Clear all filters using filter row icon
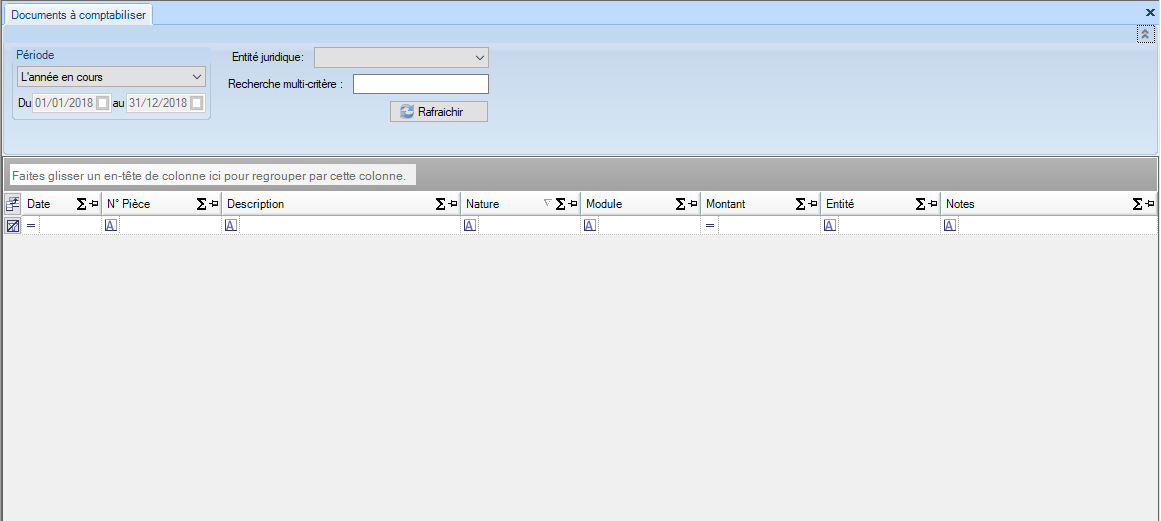Viewport: 1161px width, 521px height. coord(12,226)
